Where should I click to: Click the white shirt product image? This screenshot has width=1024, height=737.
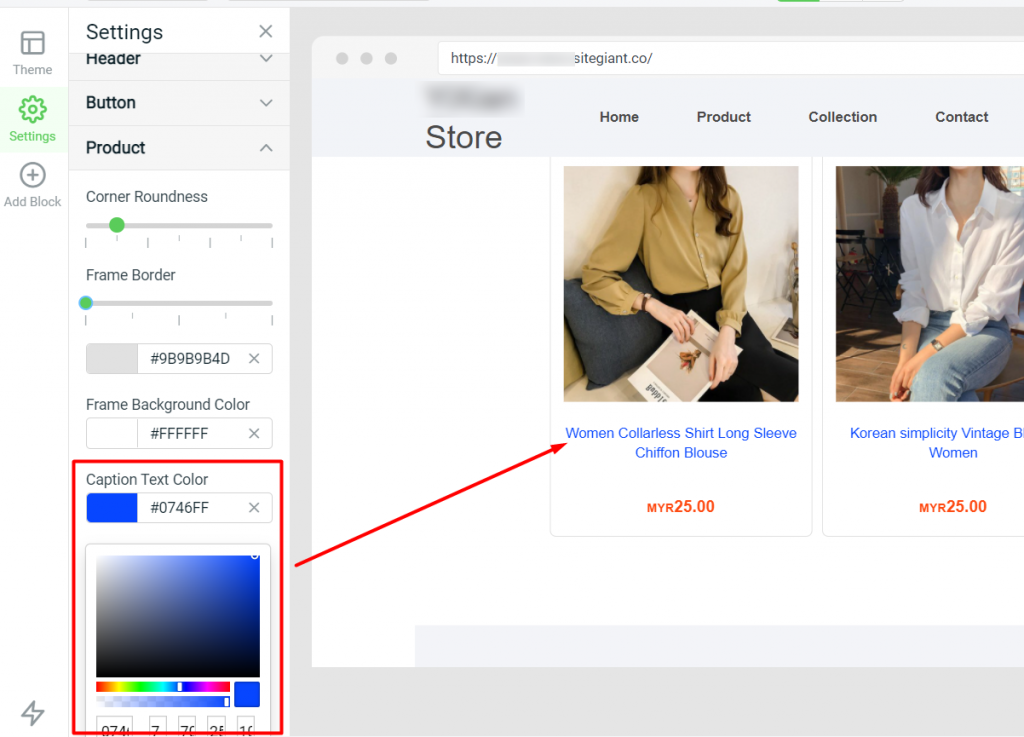[930, 283]
